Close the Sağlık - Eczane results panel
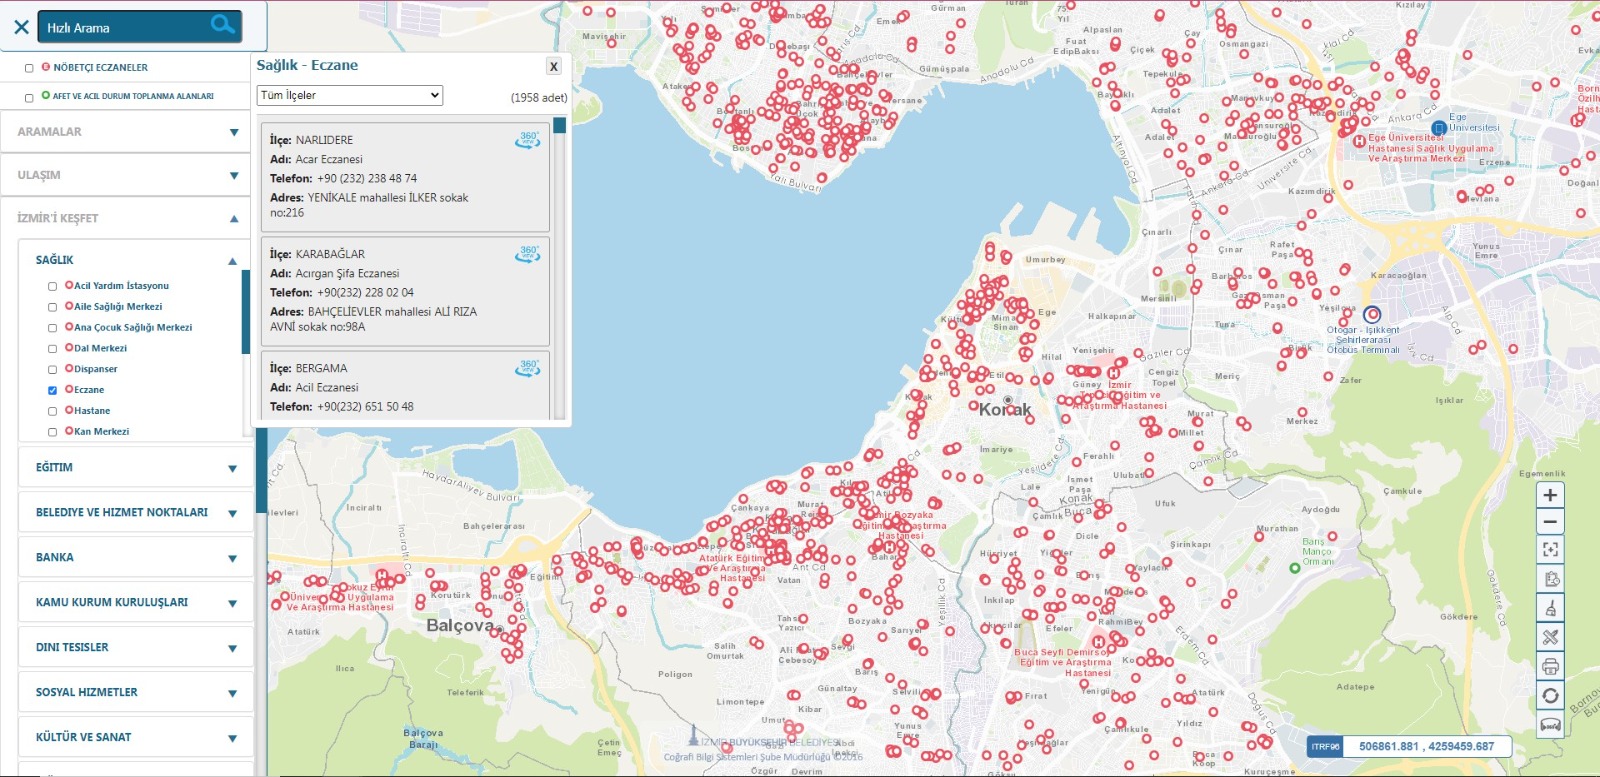This screenshot has height=777, width=1600. click(553, 67)
